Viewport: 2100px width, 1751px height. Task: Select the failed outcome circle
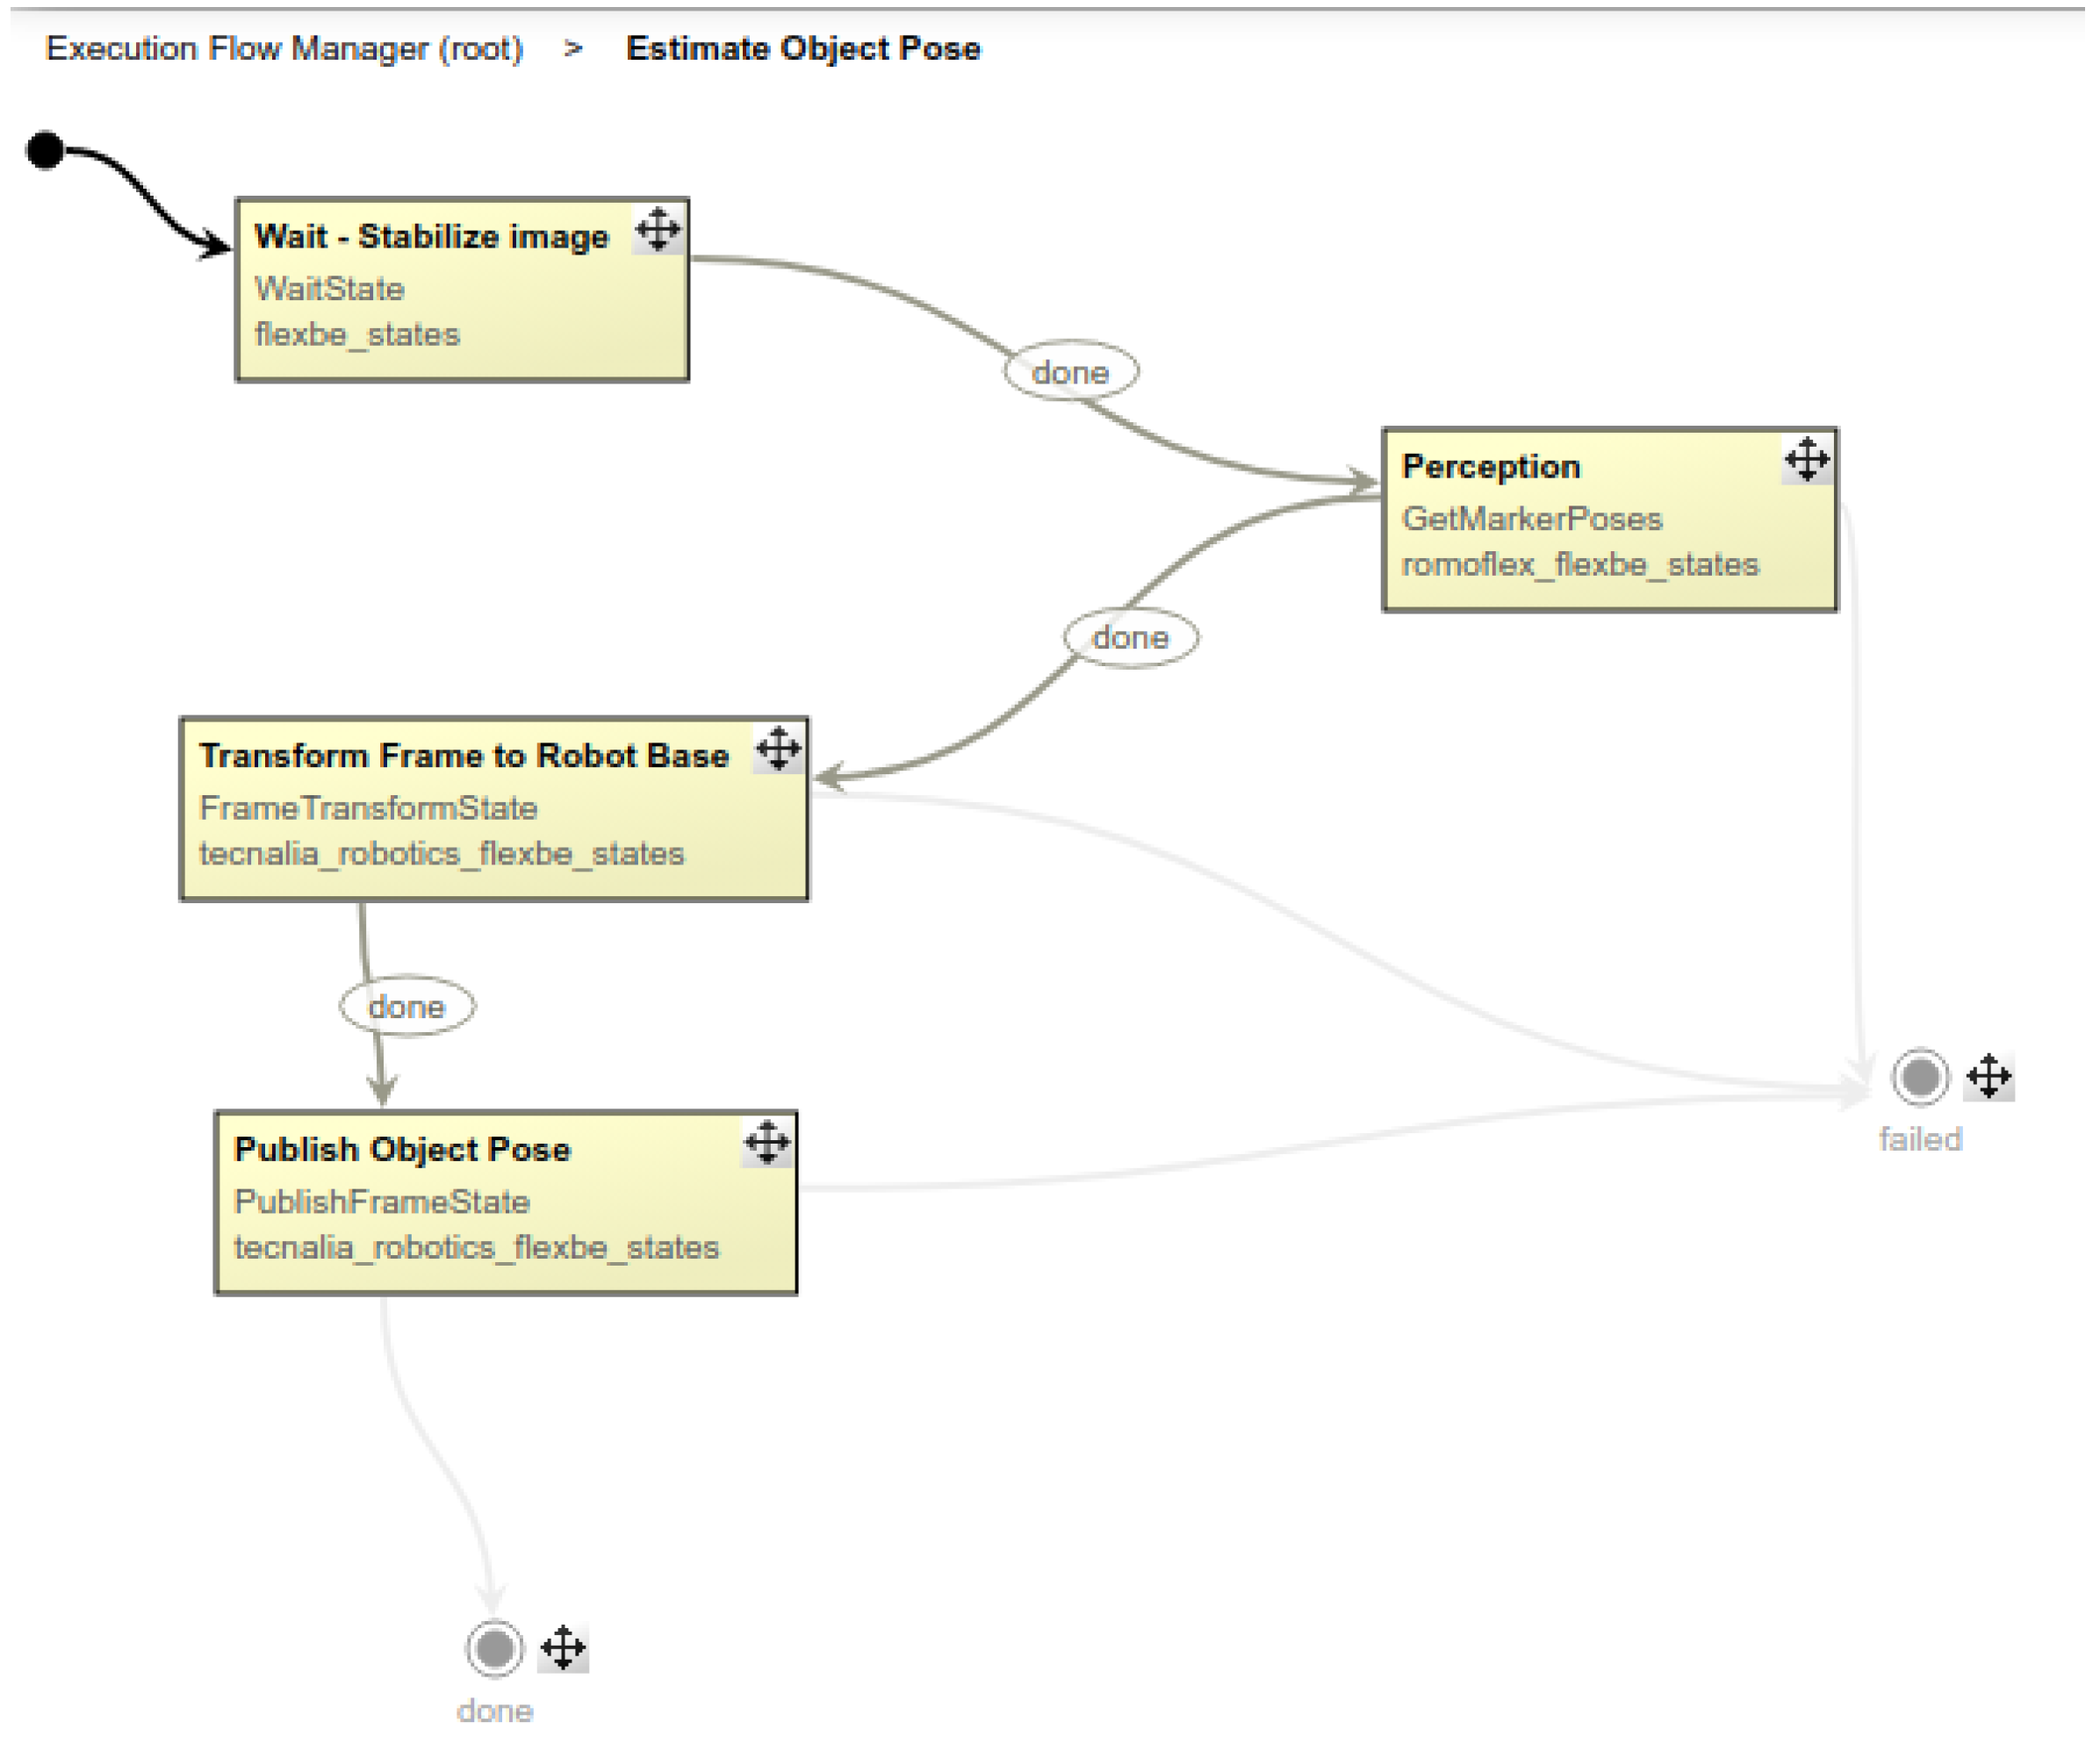click(x=1920, y=1077)
